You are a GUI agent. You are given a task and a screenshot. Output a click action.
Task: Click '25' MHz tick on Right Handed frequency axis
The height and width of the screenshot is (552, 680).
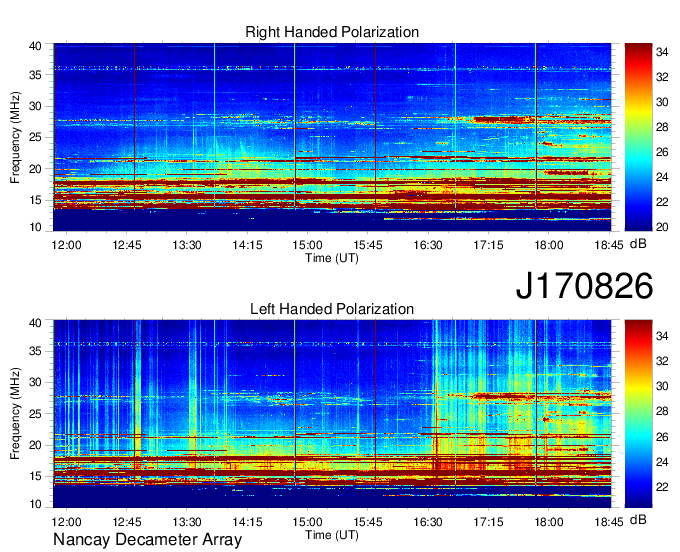pyautogui.click(x=36, y=137)
